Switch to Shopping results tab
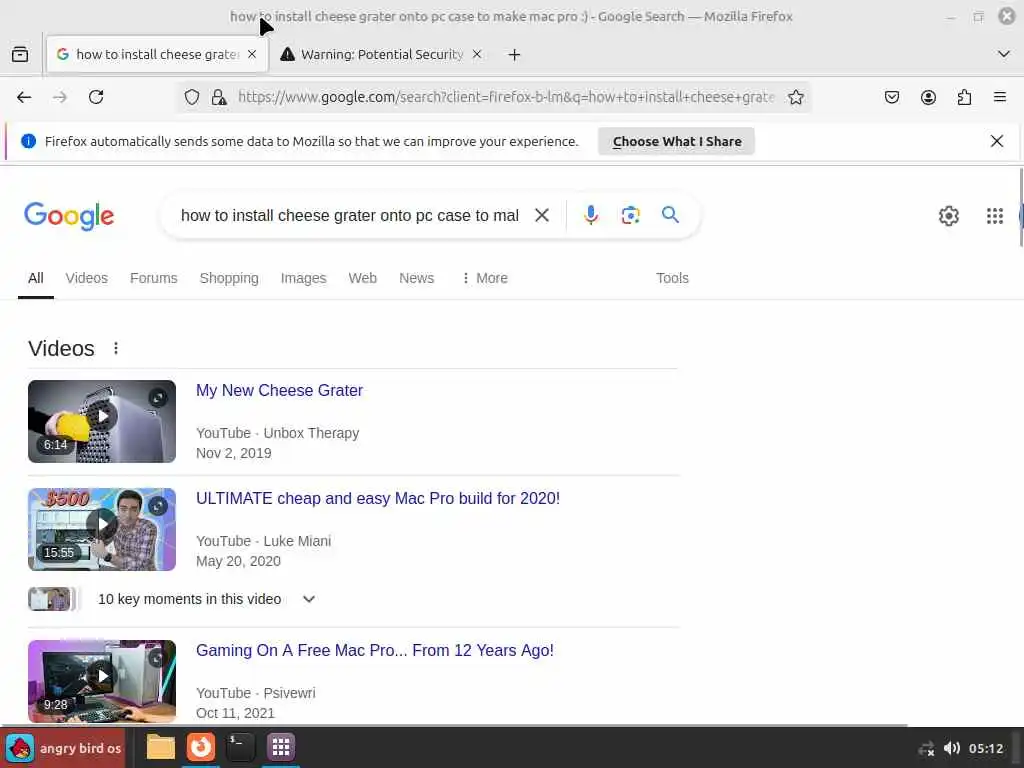 pos(229,278)
